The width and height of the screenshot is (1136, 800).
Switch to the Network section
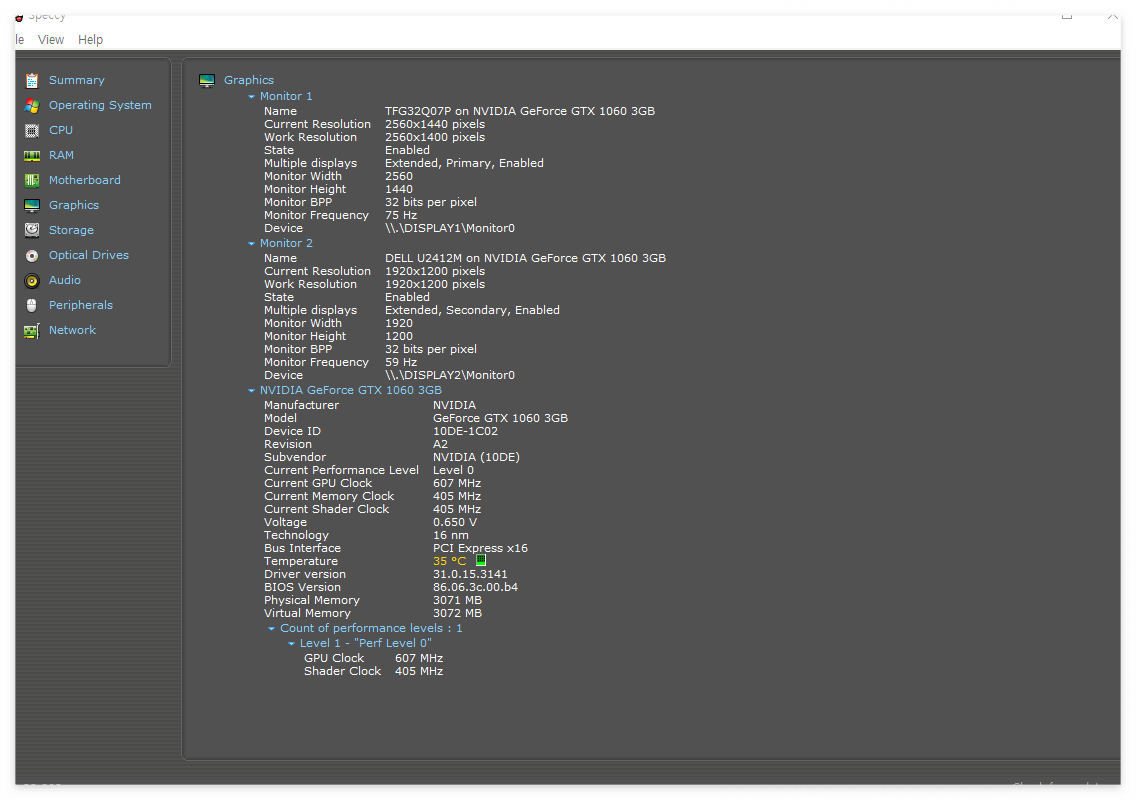point(72,330)
